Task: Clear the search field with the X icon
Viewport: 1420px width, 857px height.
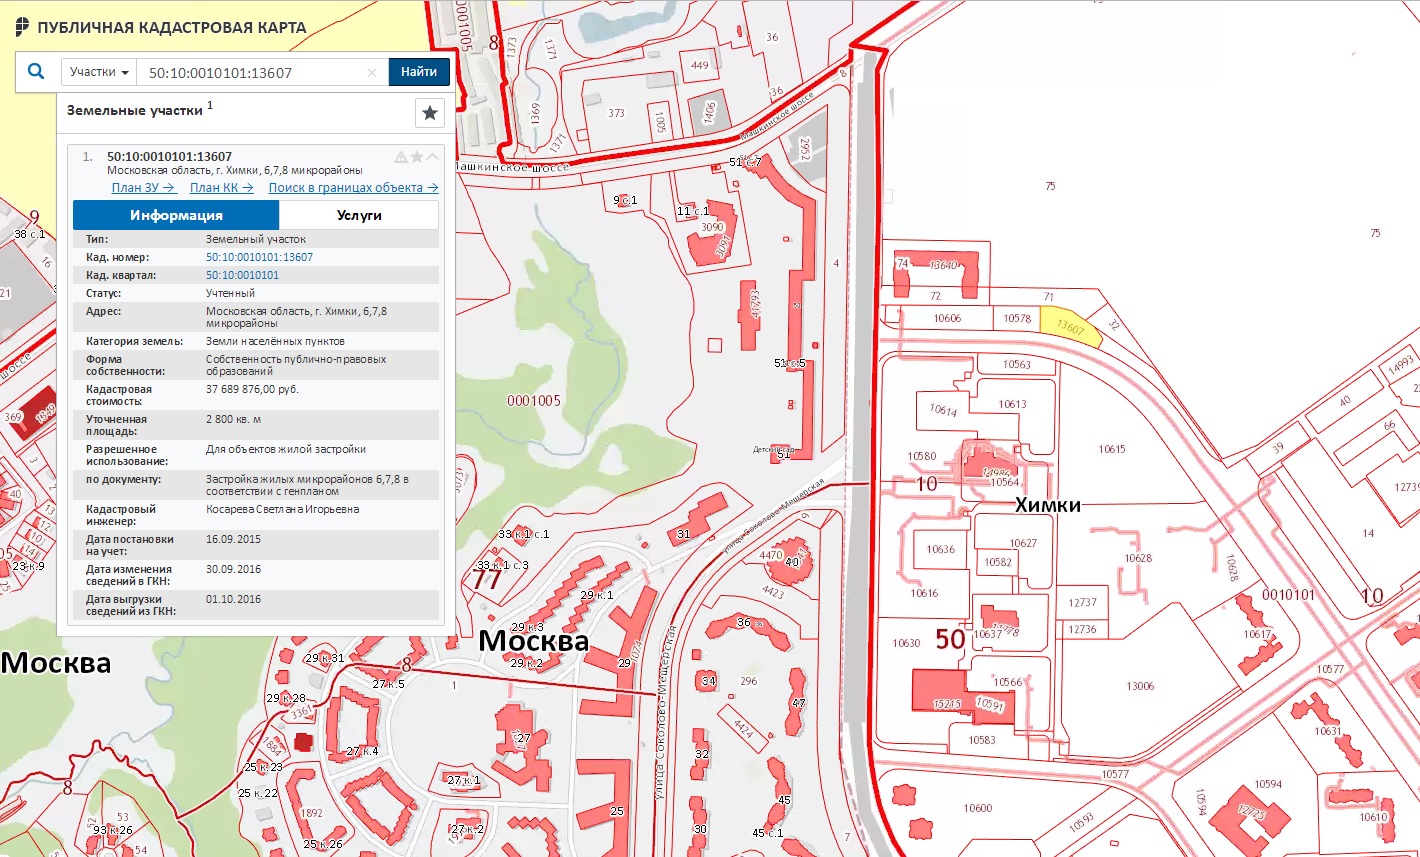Action: (x=372, y=73)
